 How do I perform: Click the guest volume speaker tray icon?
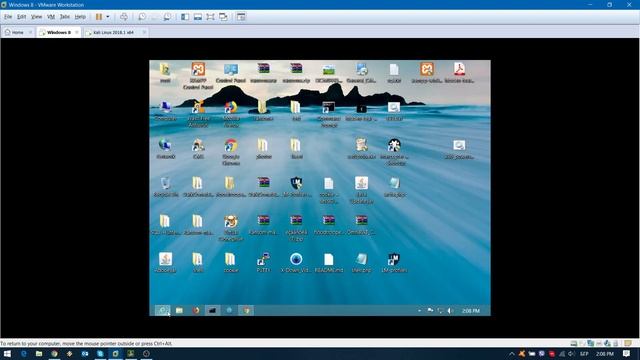(450, 311)
